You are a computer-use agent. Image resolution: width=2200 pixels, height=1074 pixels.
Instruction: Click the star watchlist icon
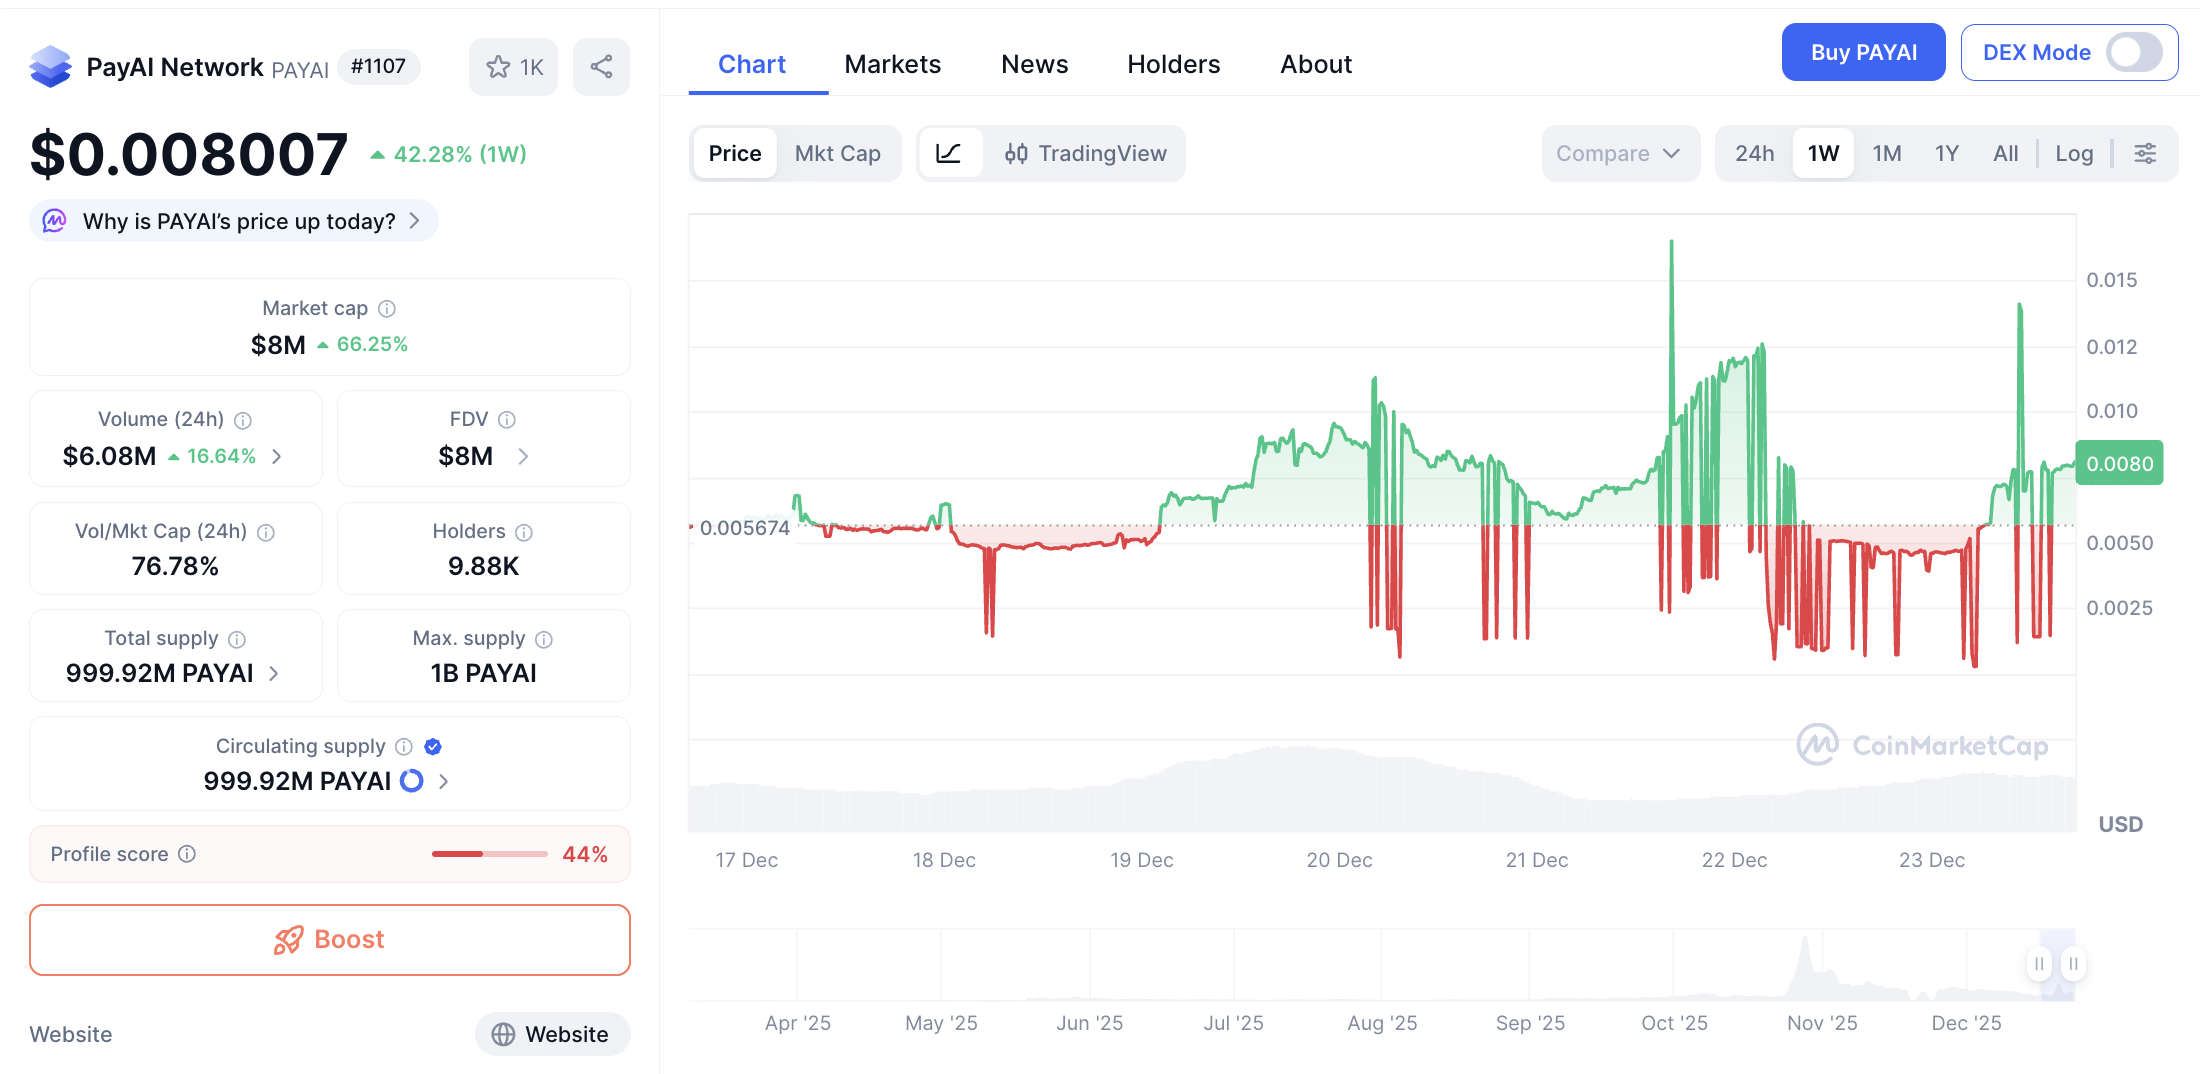tap(499, 67)
